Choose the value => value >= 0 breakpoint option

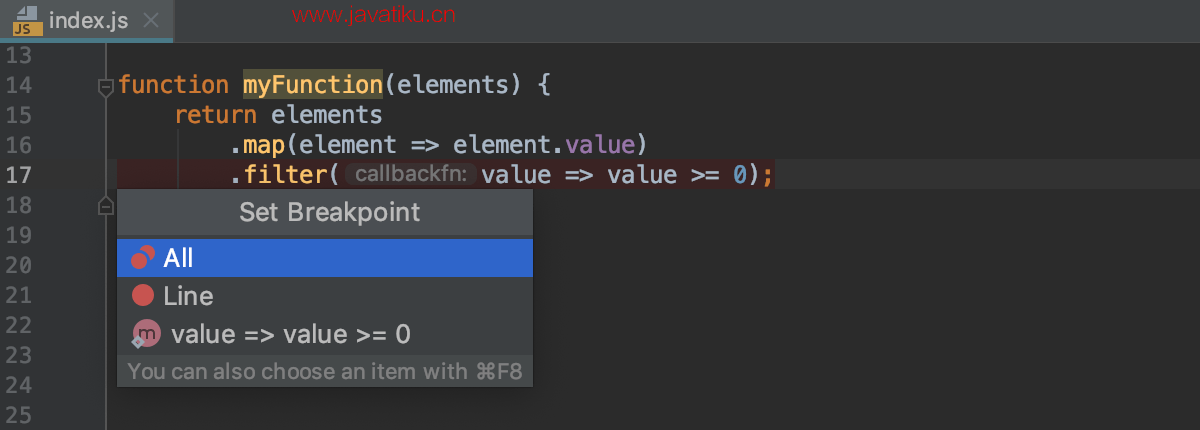pos(325,334)
